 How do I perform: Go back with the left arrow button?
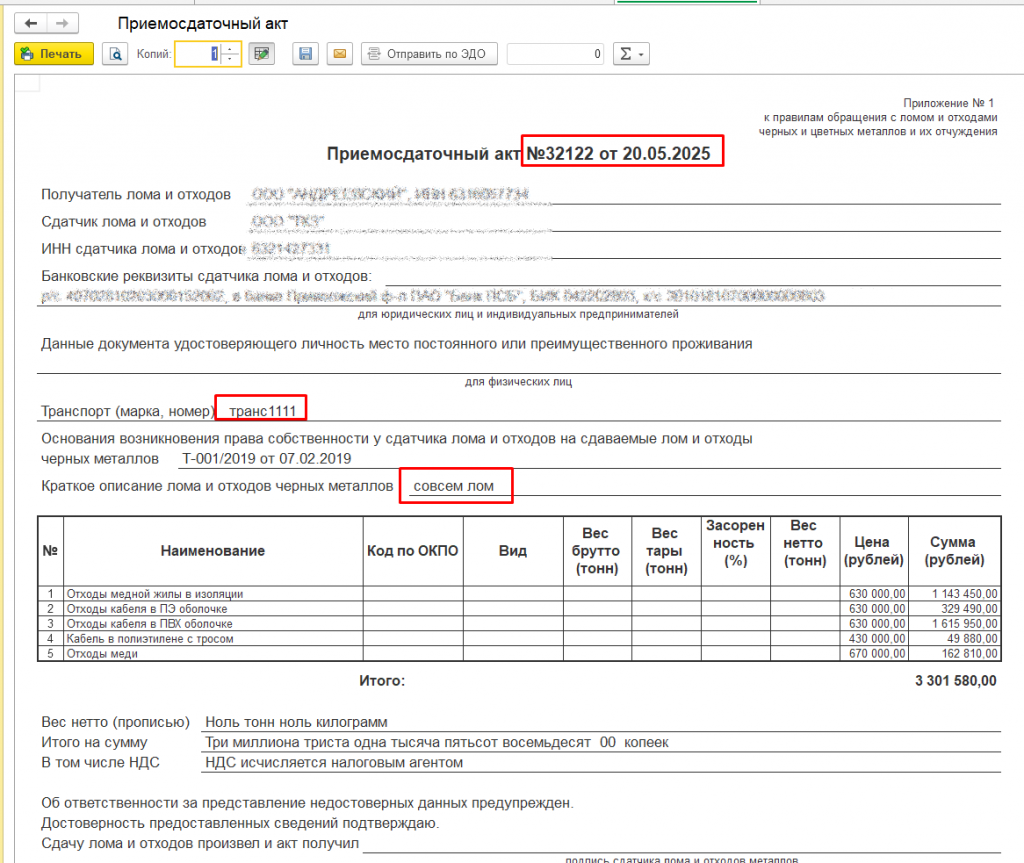(31, 24)
